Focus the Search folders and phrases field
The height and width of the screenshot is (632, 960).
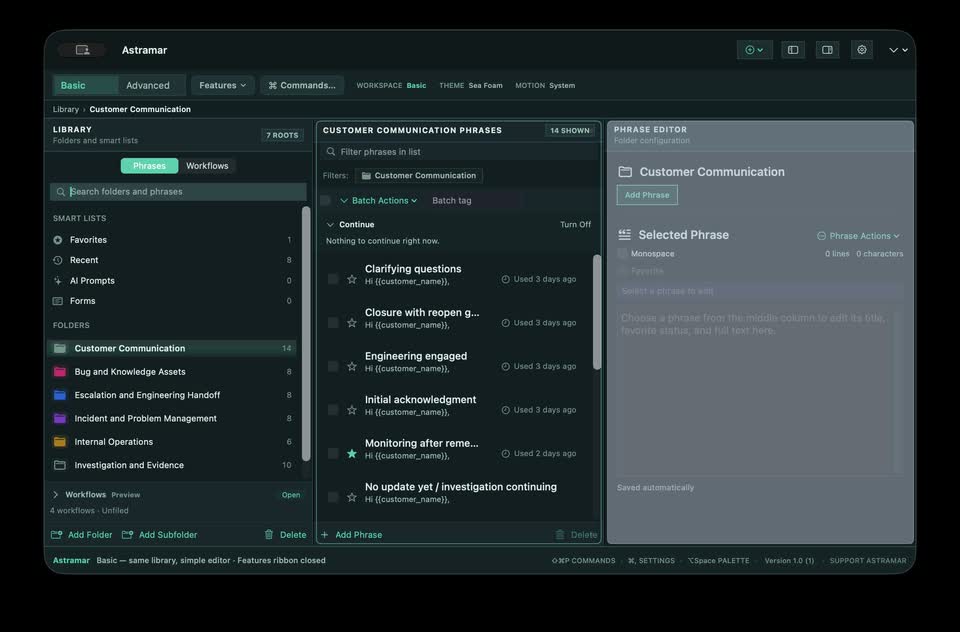[x=178, y=192]
